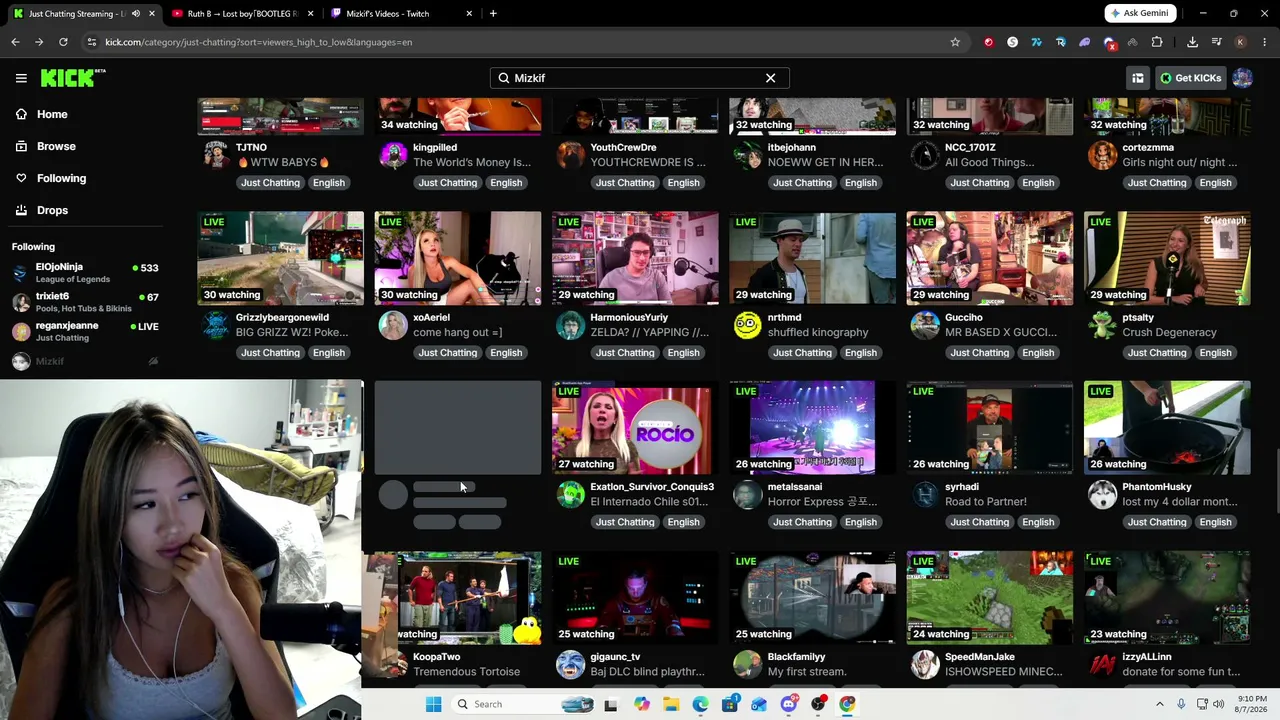The width and height of the screenshot is (1280, 720).
Task: Click Just Chatting tag under Gucciho
Action: coord(979,353)
